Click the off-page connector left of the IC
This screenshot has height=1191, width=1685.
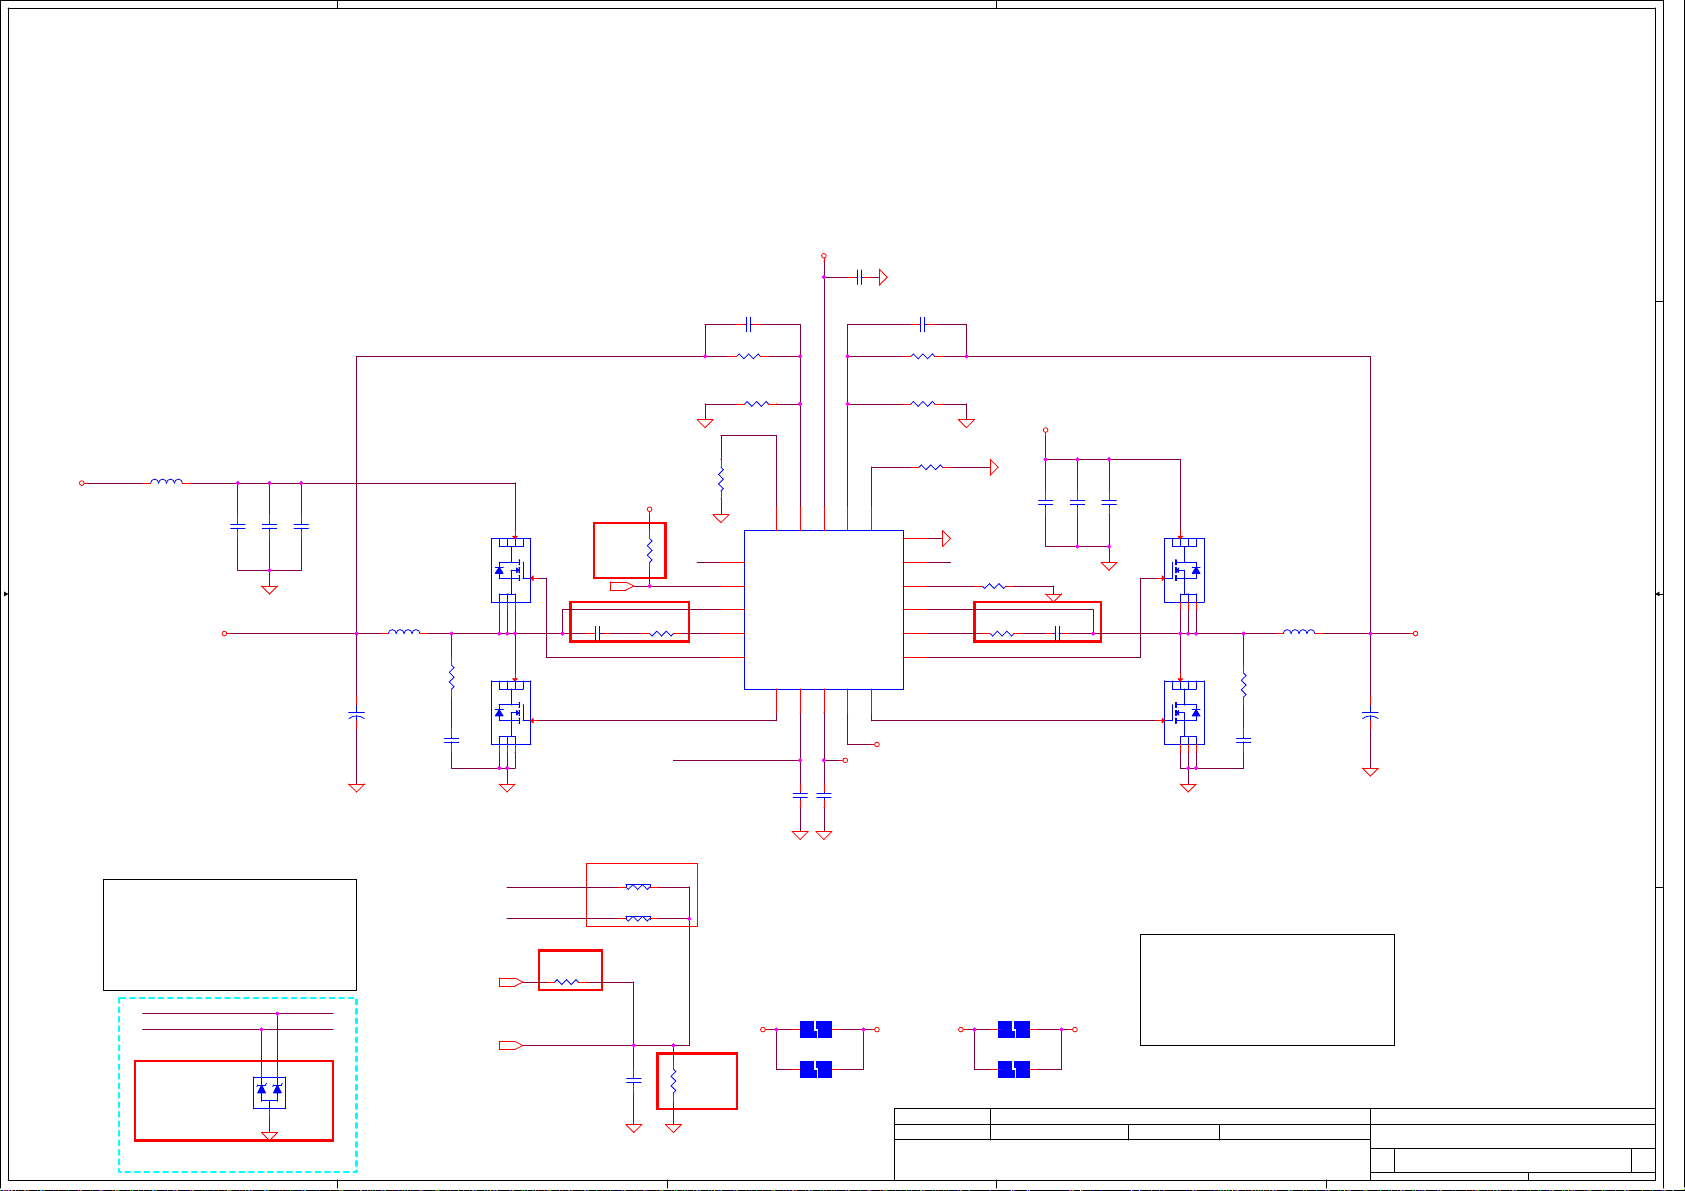tap(621, 586)
